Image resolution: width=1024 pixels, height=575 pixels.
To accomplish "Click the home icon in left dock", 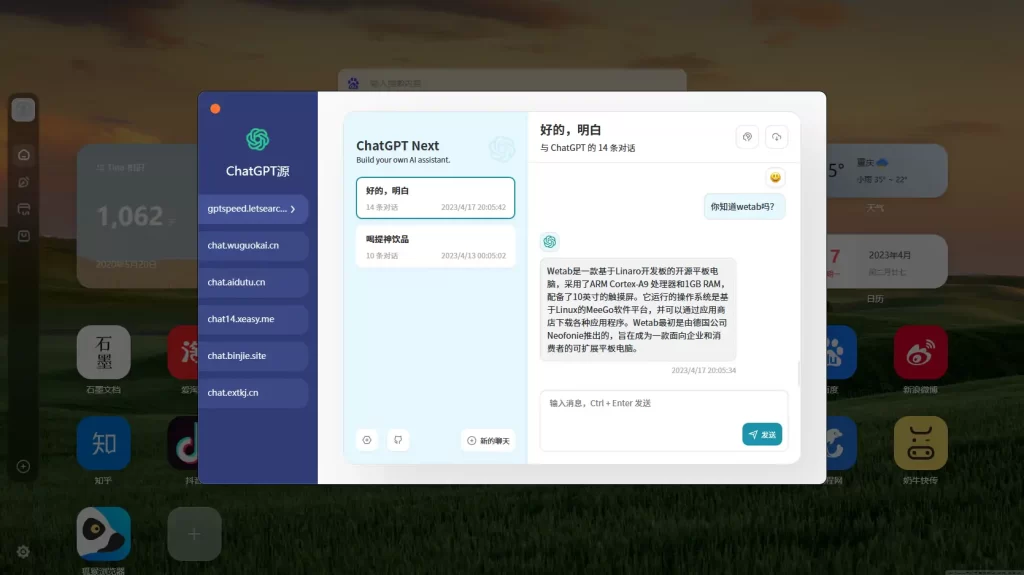I will pyautogui.click(x=24, y=155).
